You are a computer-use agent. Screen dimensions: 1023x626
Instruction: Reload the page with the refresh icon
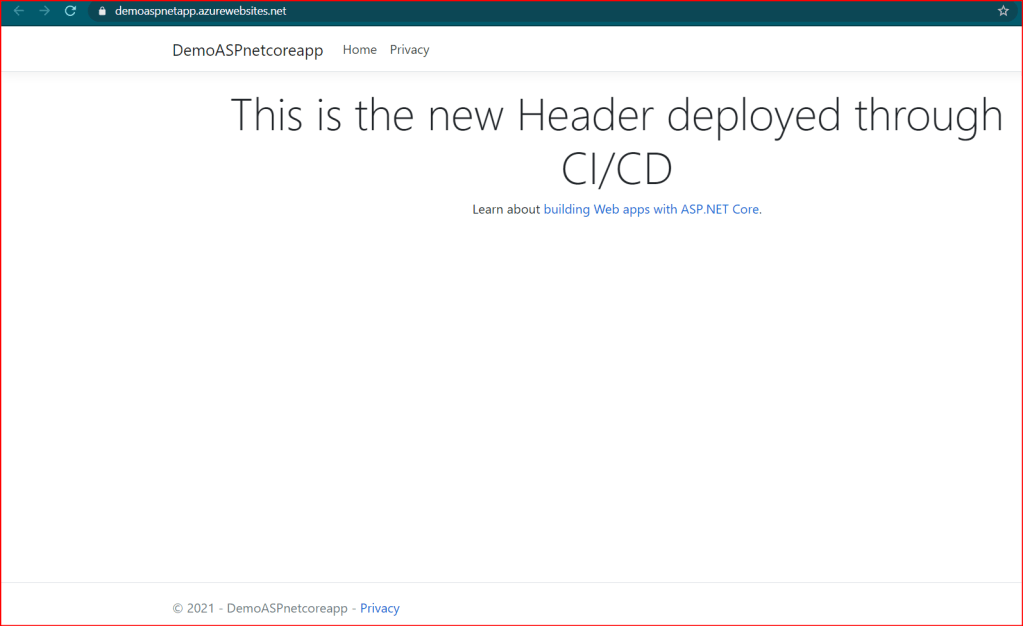point(70,11)
